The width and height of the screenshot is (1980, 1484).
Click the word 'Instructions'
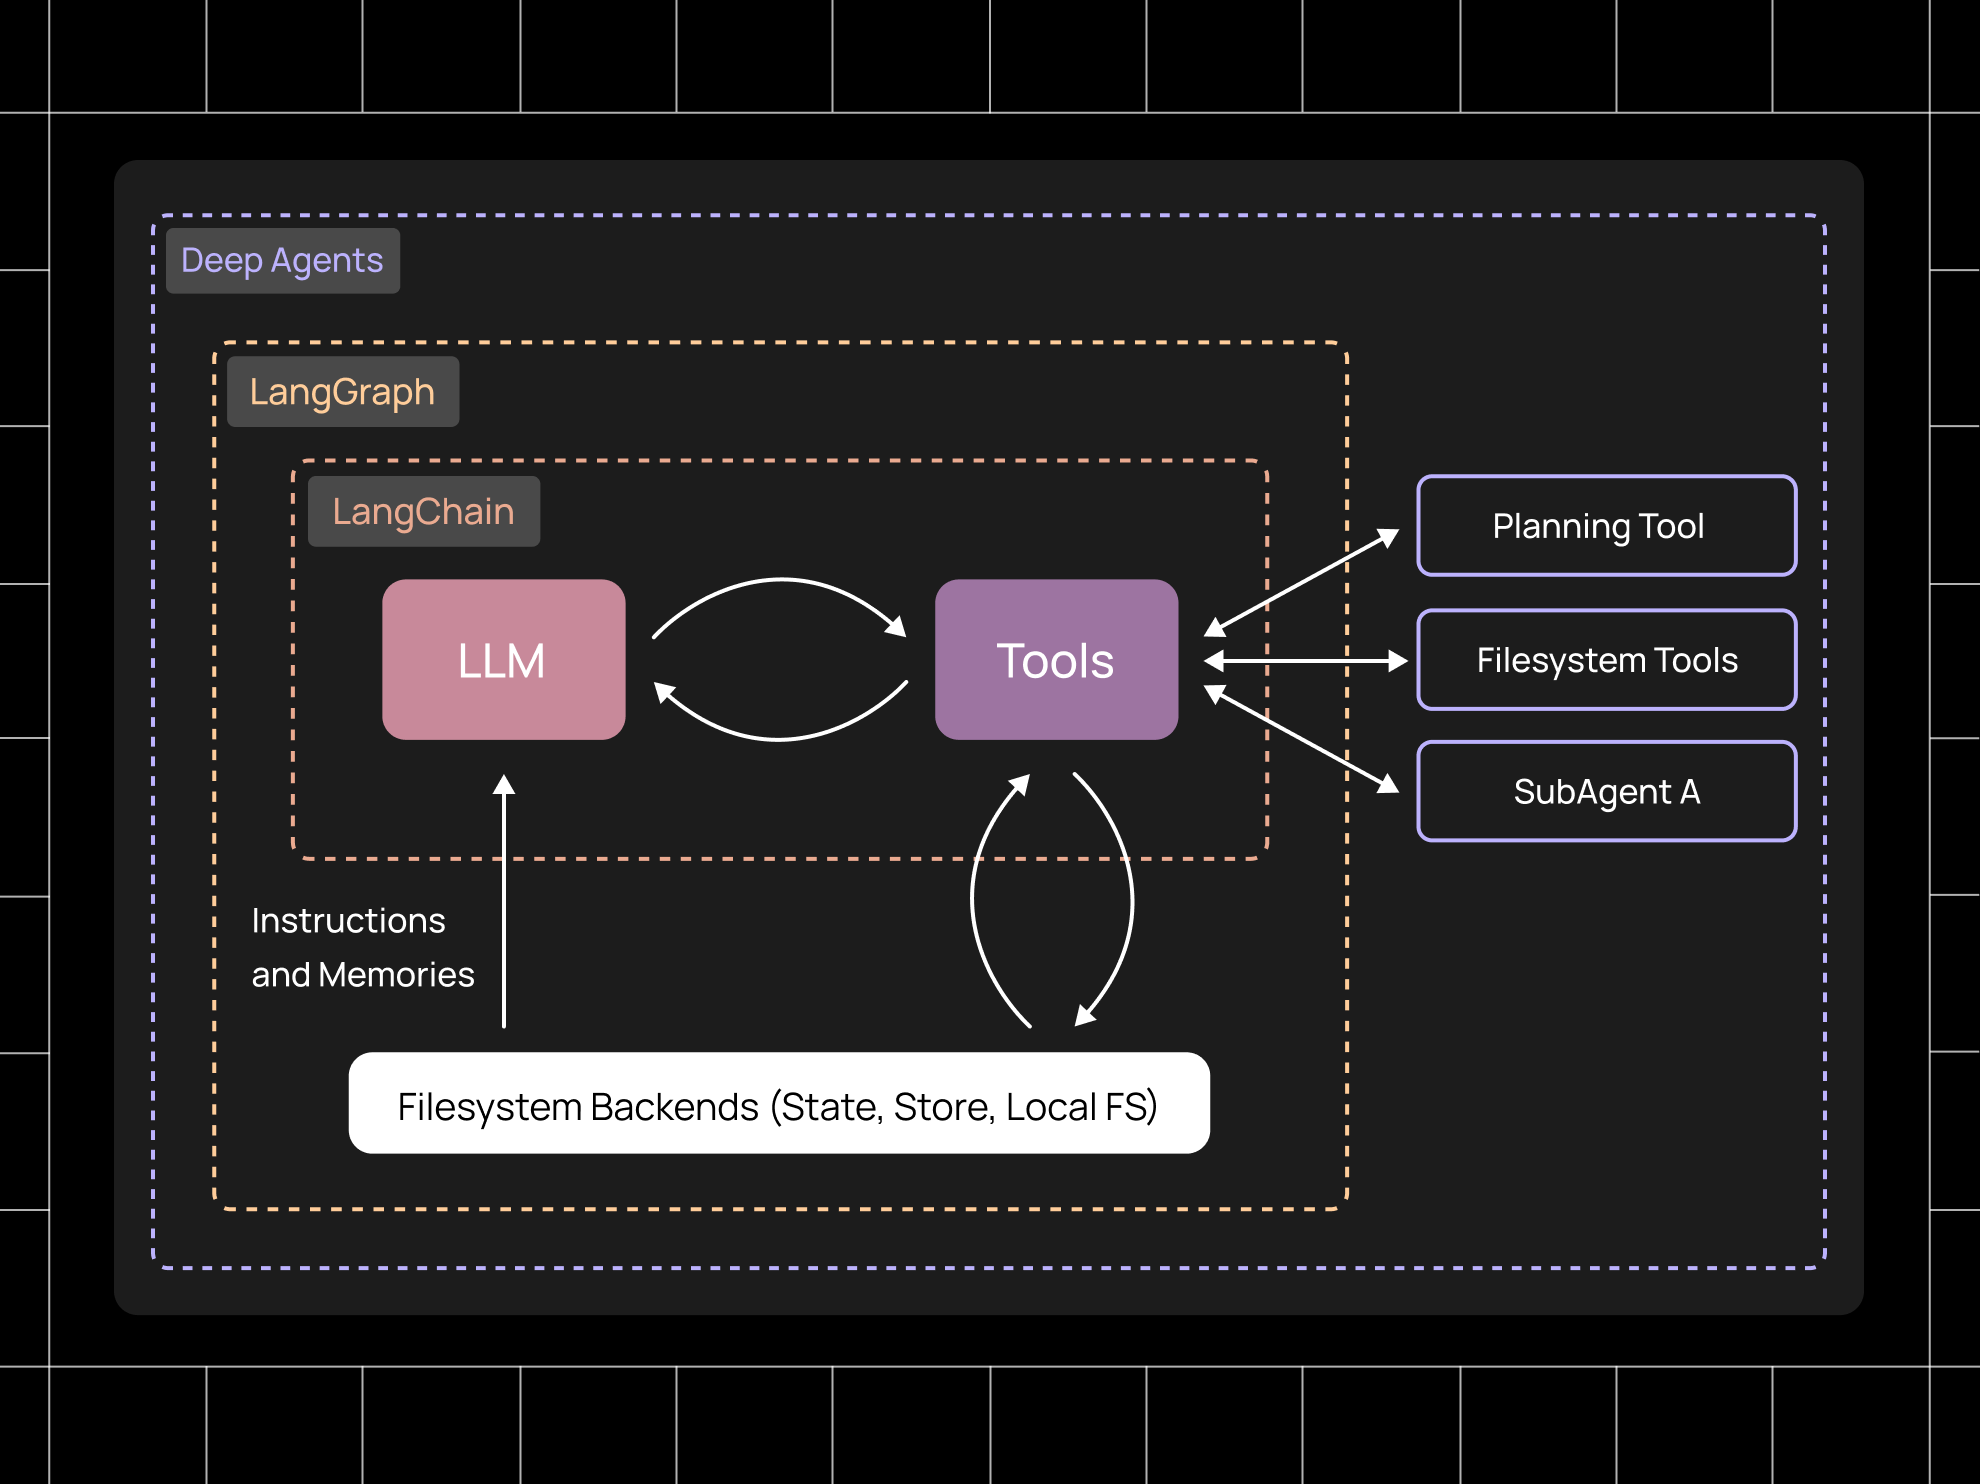[348, 920]
